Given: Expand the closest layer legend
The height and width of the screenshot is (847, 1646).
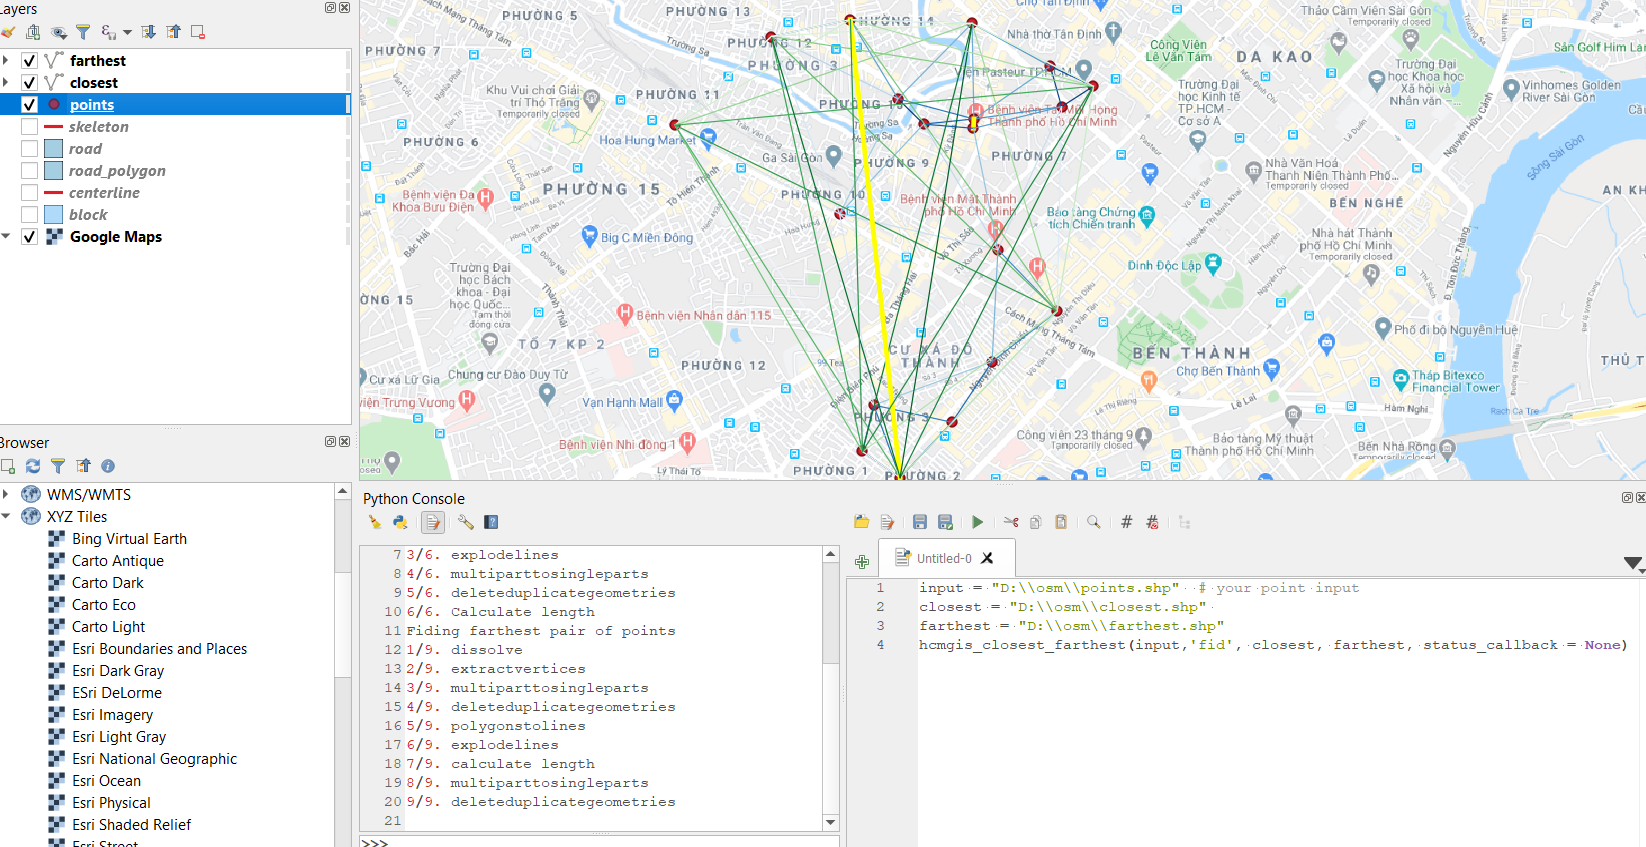Looking at the screenshot, I should point(6,83).
